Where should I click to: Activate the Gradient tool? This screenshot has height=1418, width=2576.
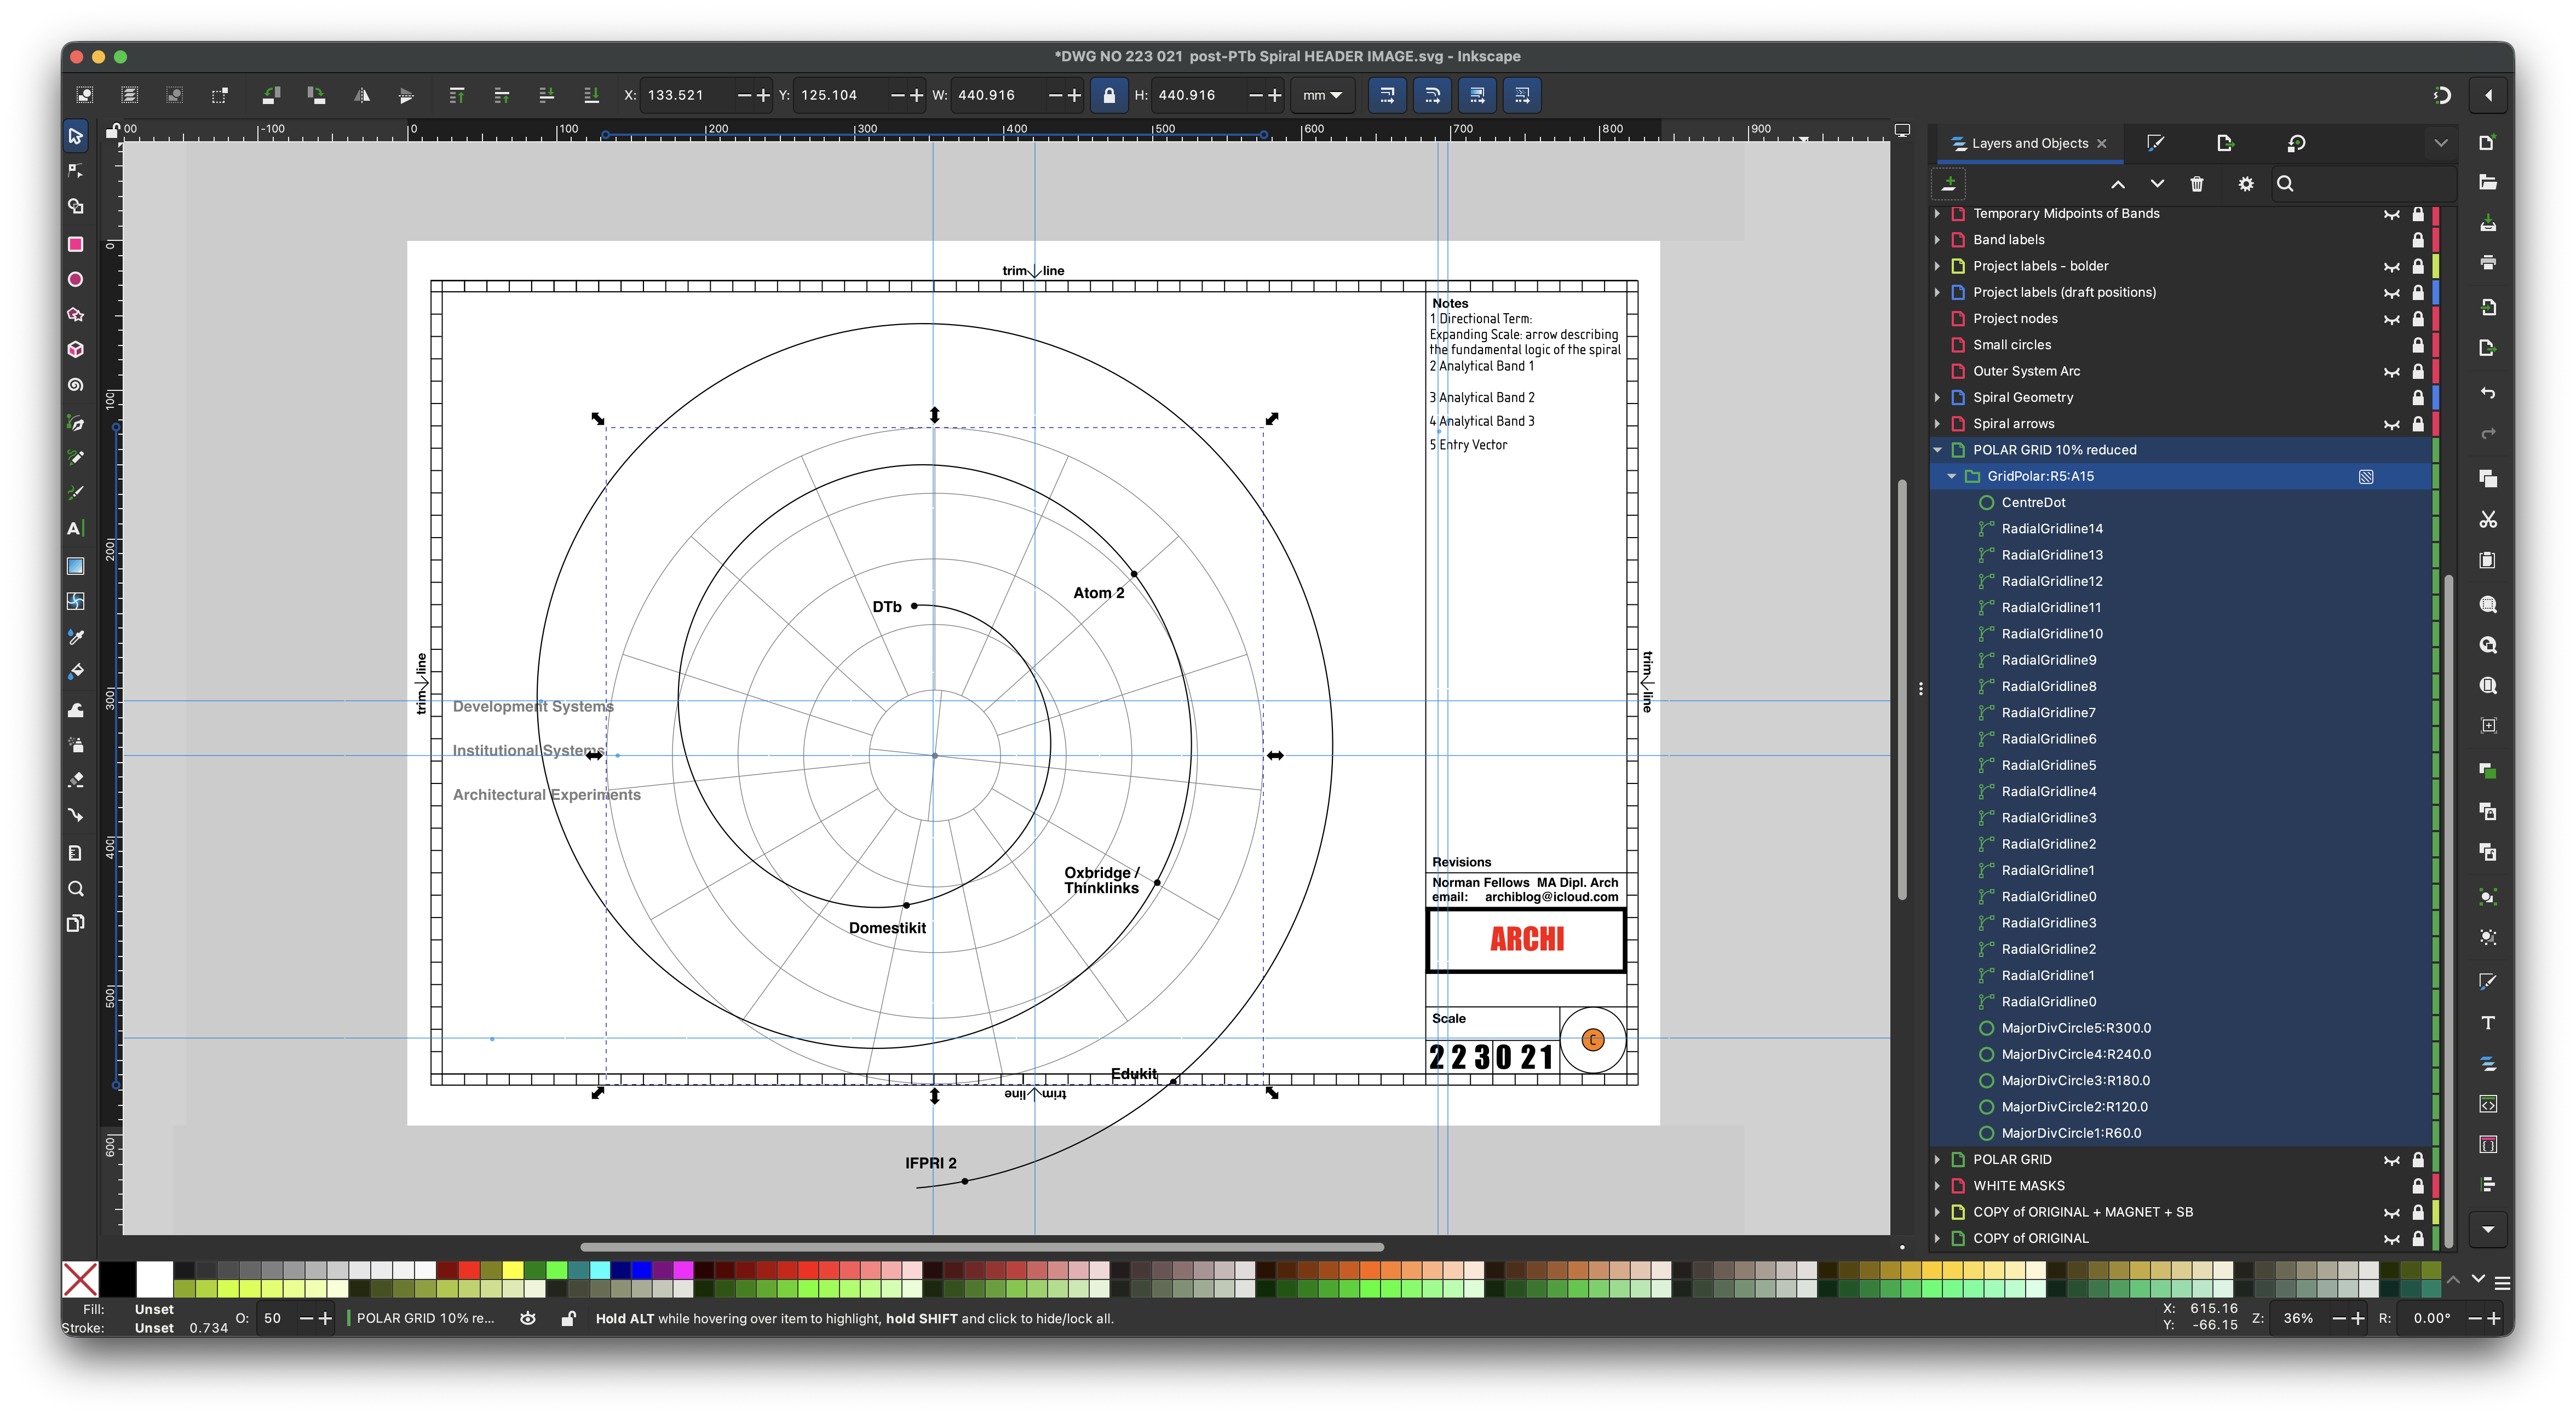tap(75, 566)
